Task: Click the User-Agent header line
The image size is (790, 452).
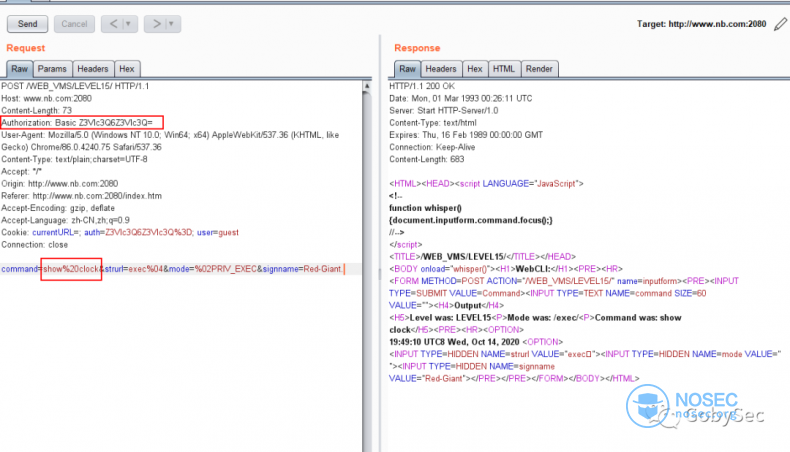Action: (170, 141)
